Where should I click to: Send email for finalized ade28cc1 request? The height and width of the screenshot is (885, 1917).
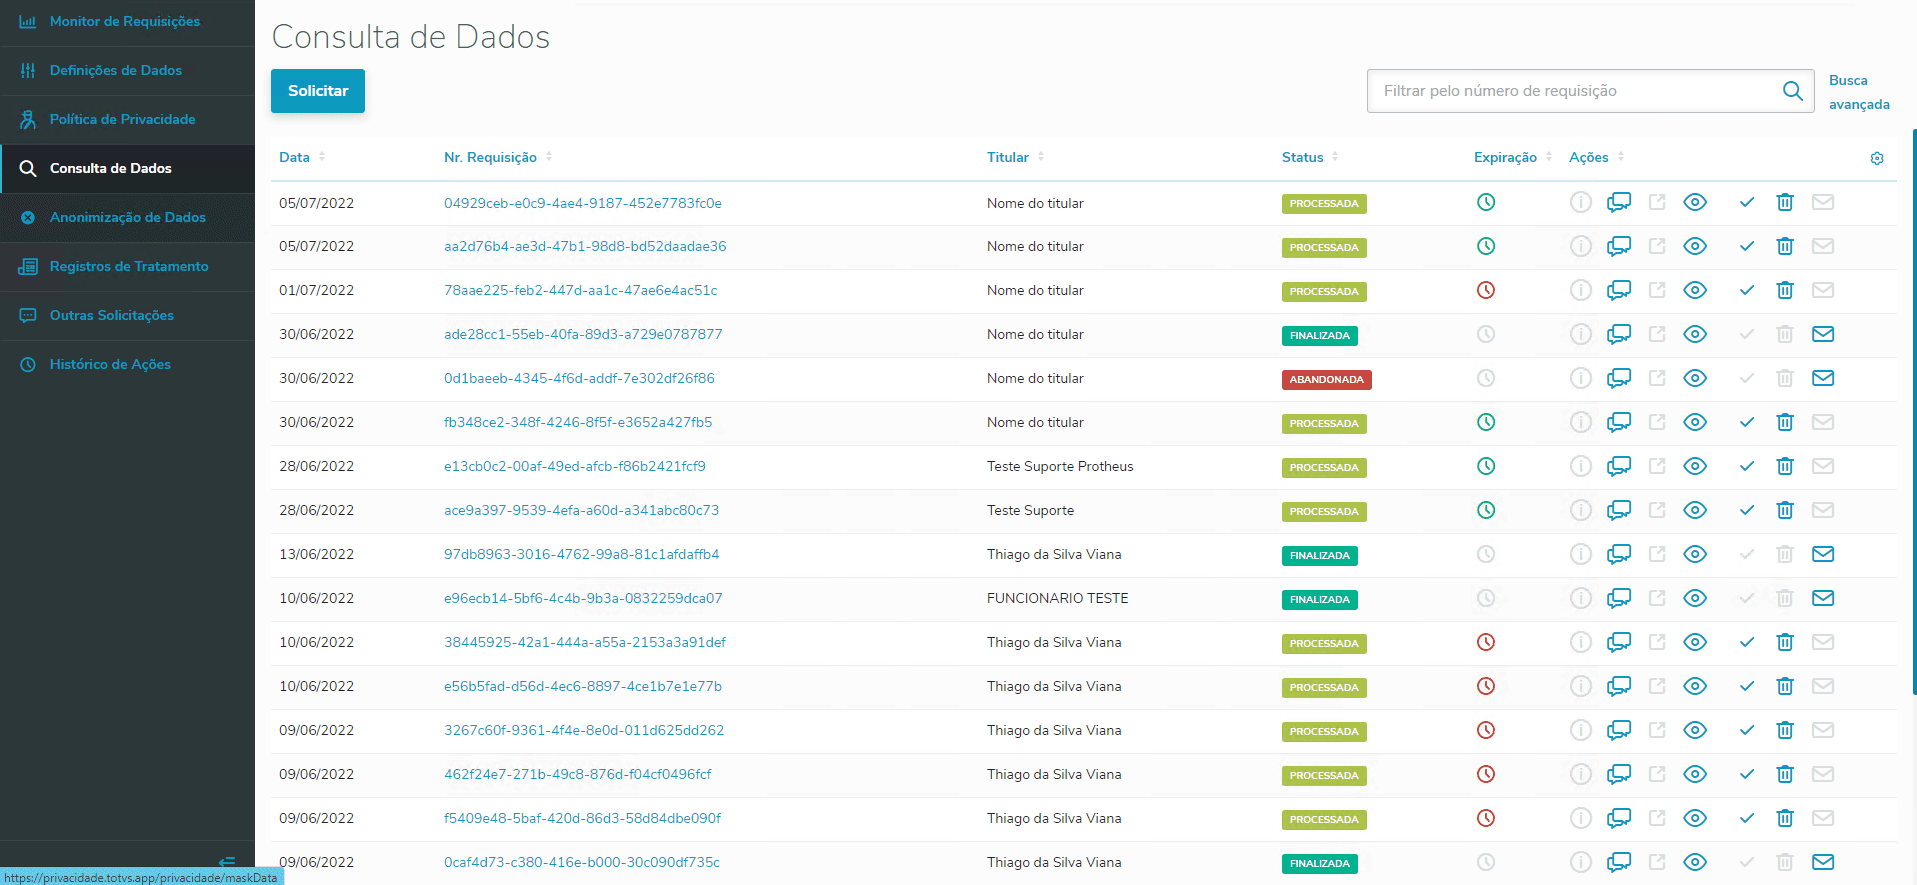coord(1823,334)
